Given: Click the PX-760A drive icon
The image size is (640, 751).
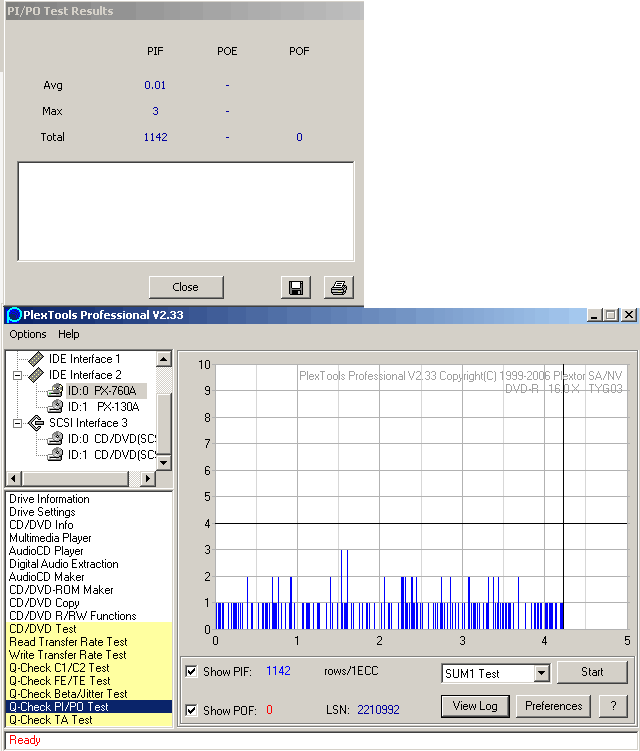Looking at the screenshot, I should [x=56, y=391].
